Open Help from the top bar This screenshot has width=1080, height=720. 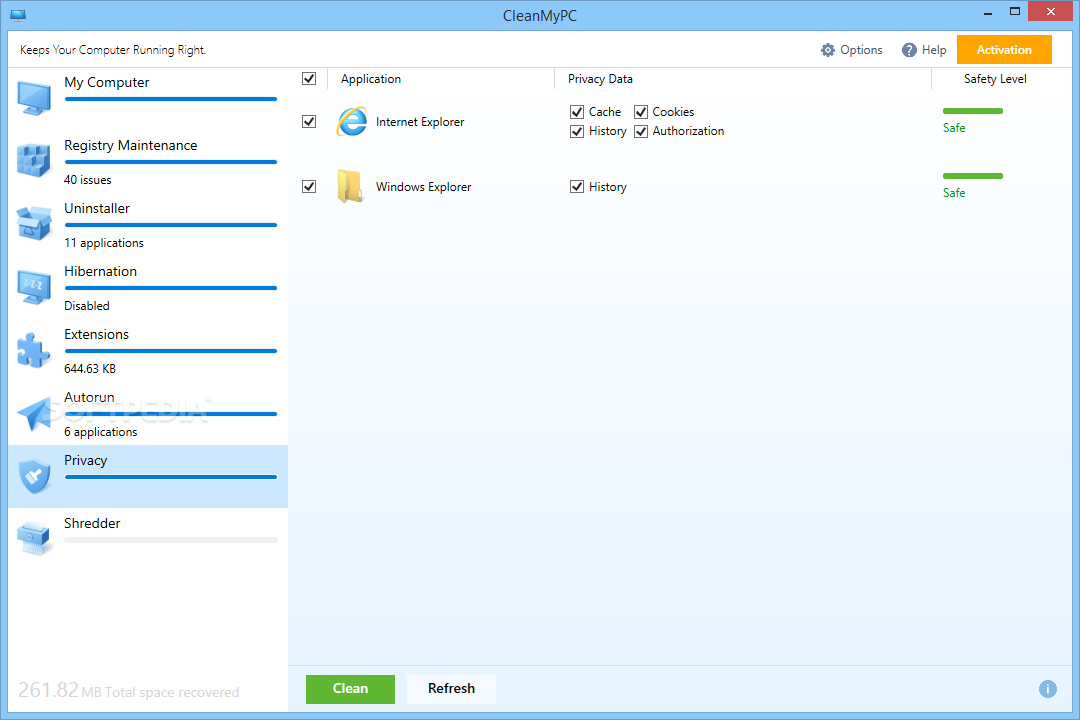pos(924,50)
